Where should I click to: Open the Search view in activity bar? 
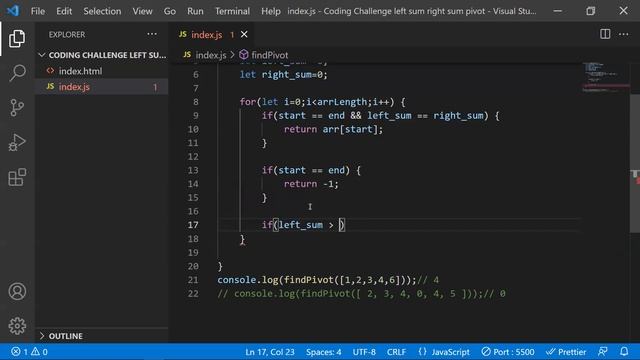point(17,73)
